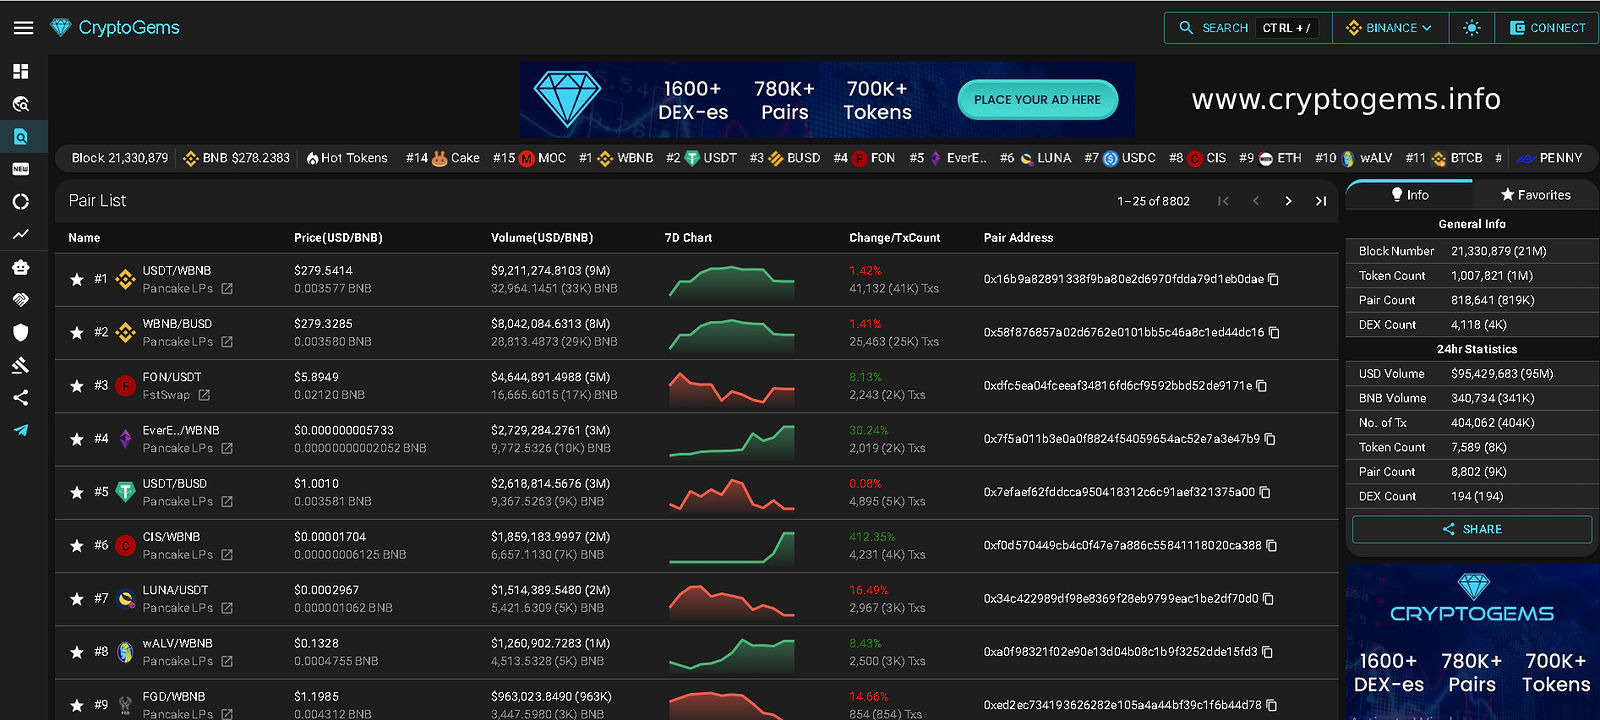This screenshot has width=1600, height=720.
Task: Favorite the #4 EverE../WBNB pair star
Action: [76, 439]
